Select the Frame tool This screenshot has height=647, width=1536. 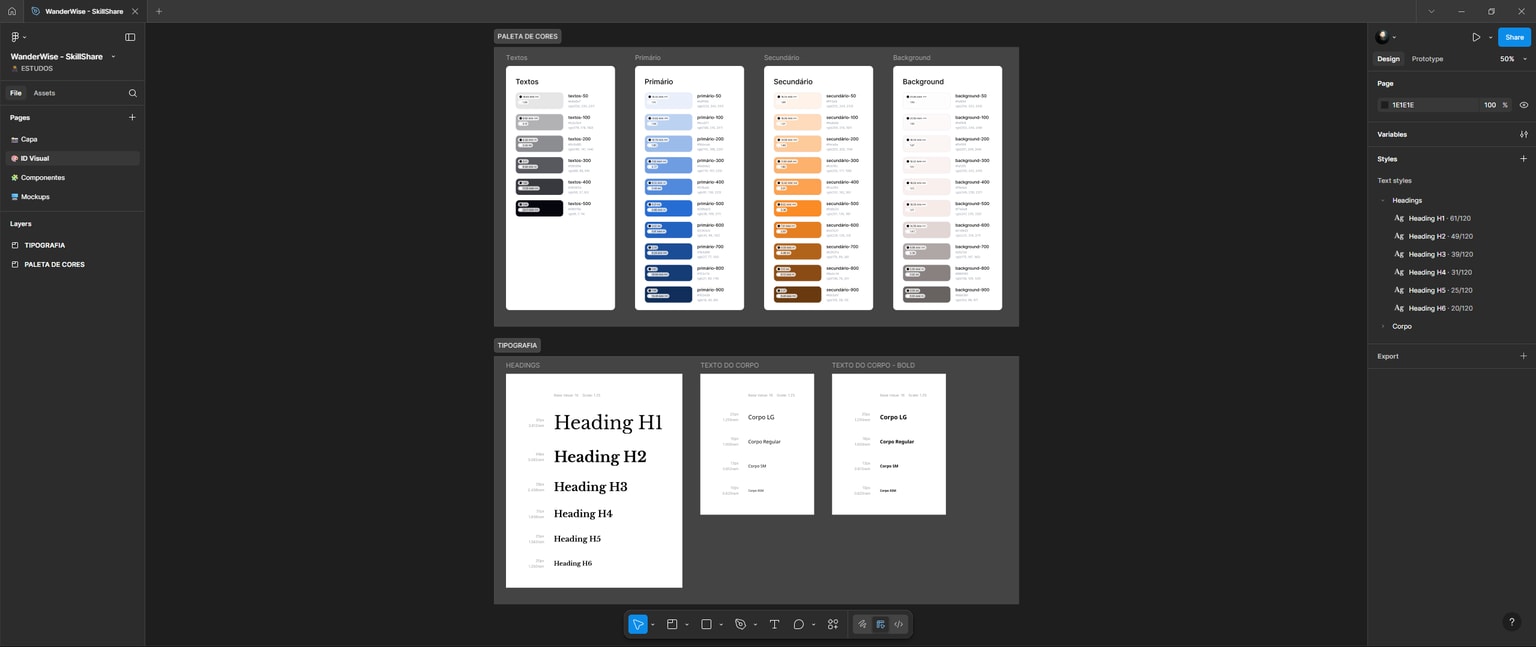click(x=672, y=624)
